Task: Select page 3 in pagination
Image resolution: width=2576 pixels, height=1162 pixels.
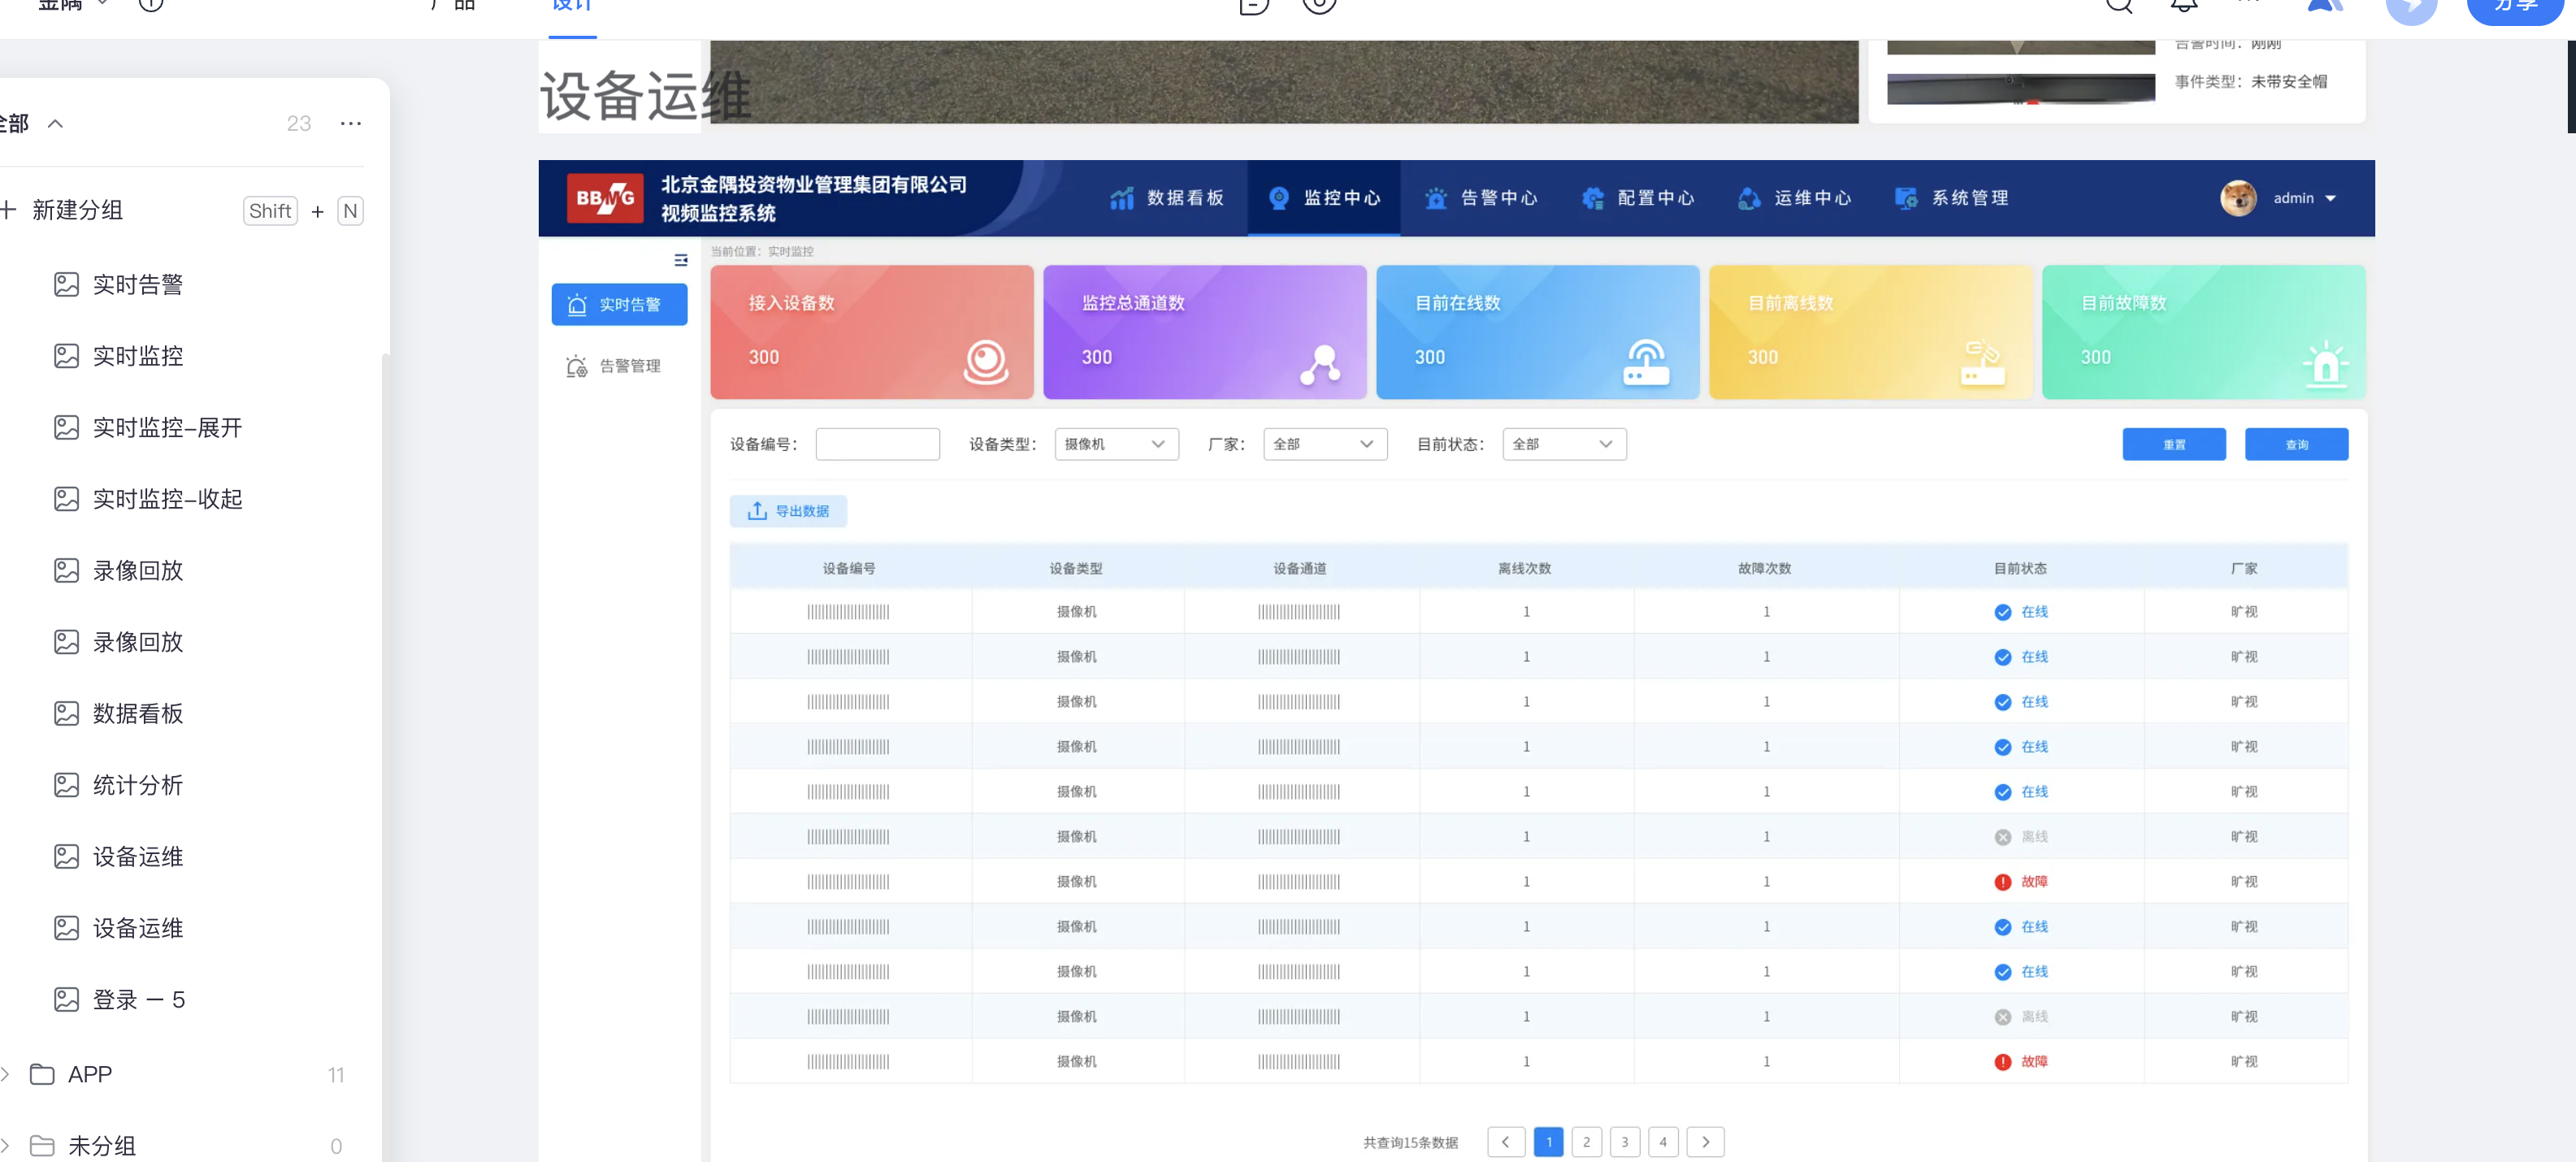Action: click(1625, 1142)
